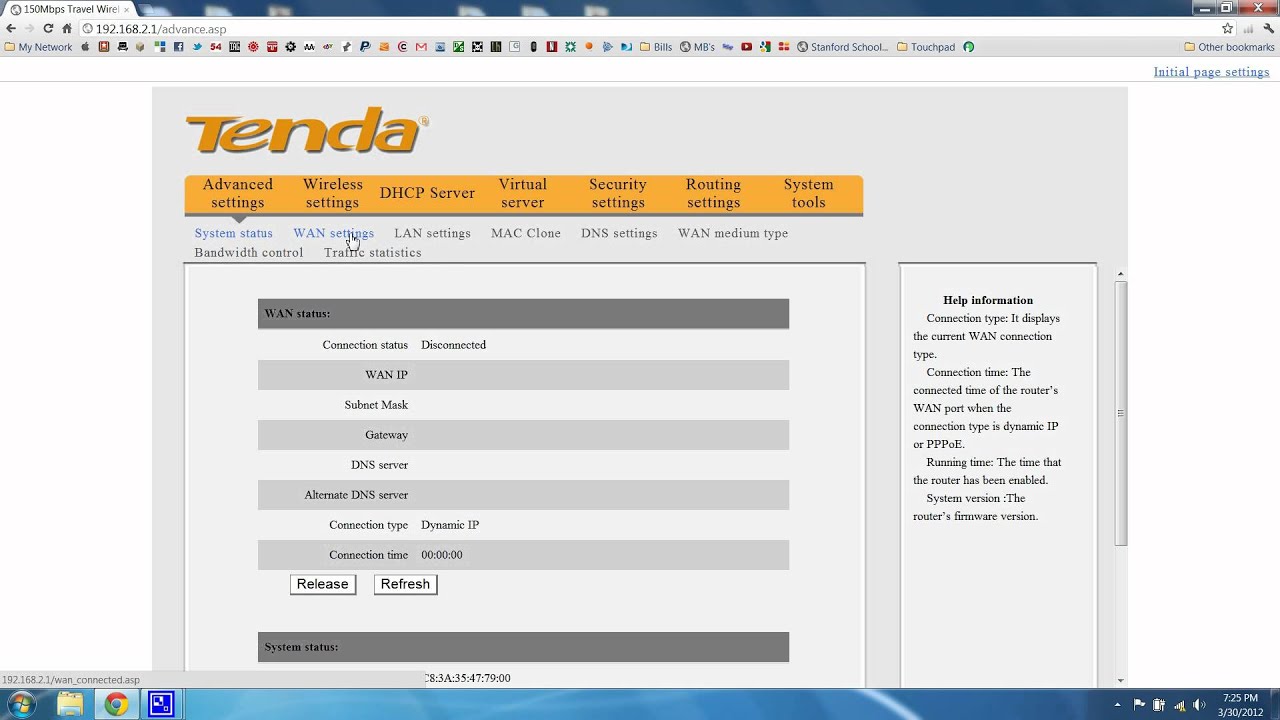Open the Virtual server tab
This screenshot has width=1280, height=720.
pos(523,193)
